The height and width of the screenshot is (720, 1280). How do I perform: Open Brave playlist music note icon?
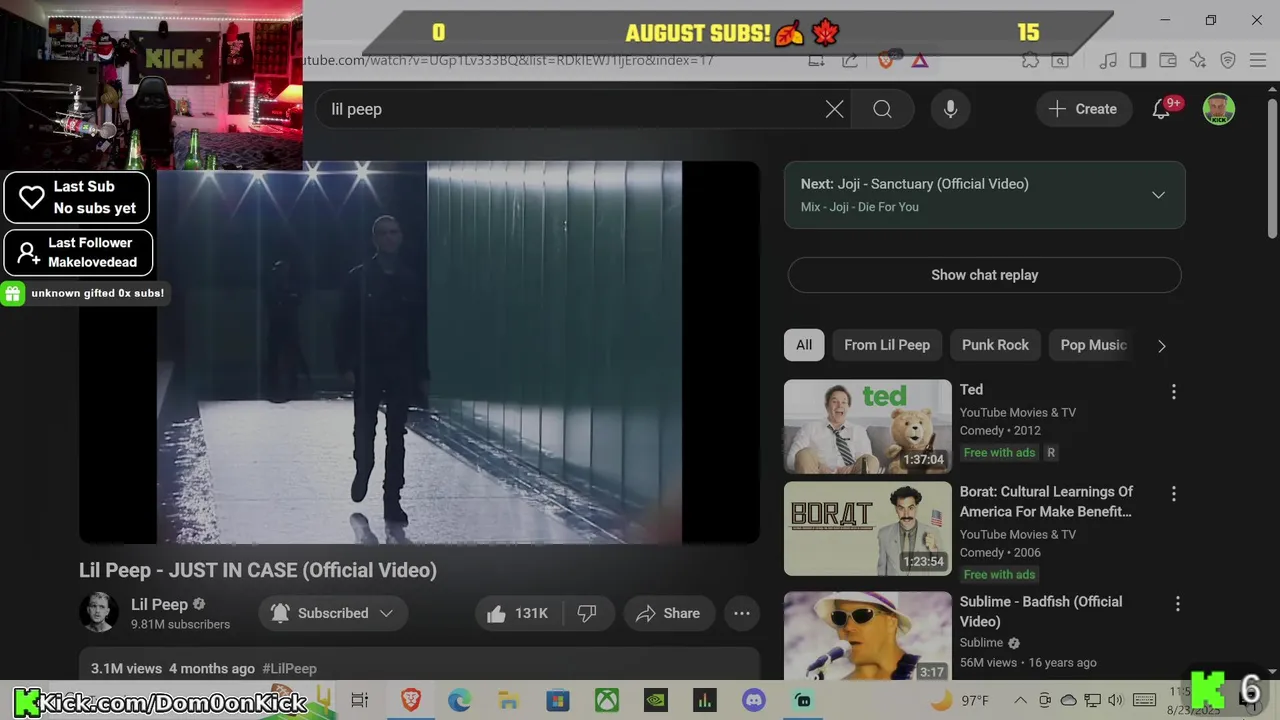1108,60
